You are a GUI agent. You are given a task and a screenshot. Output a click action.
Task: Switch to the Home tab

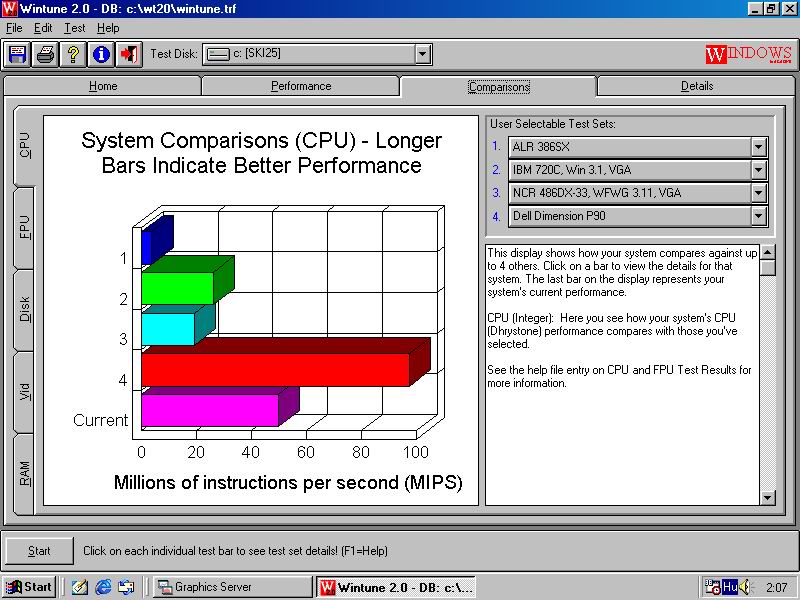coord(103,86)
